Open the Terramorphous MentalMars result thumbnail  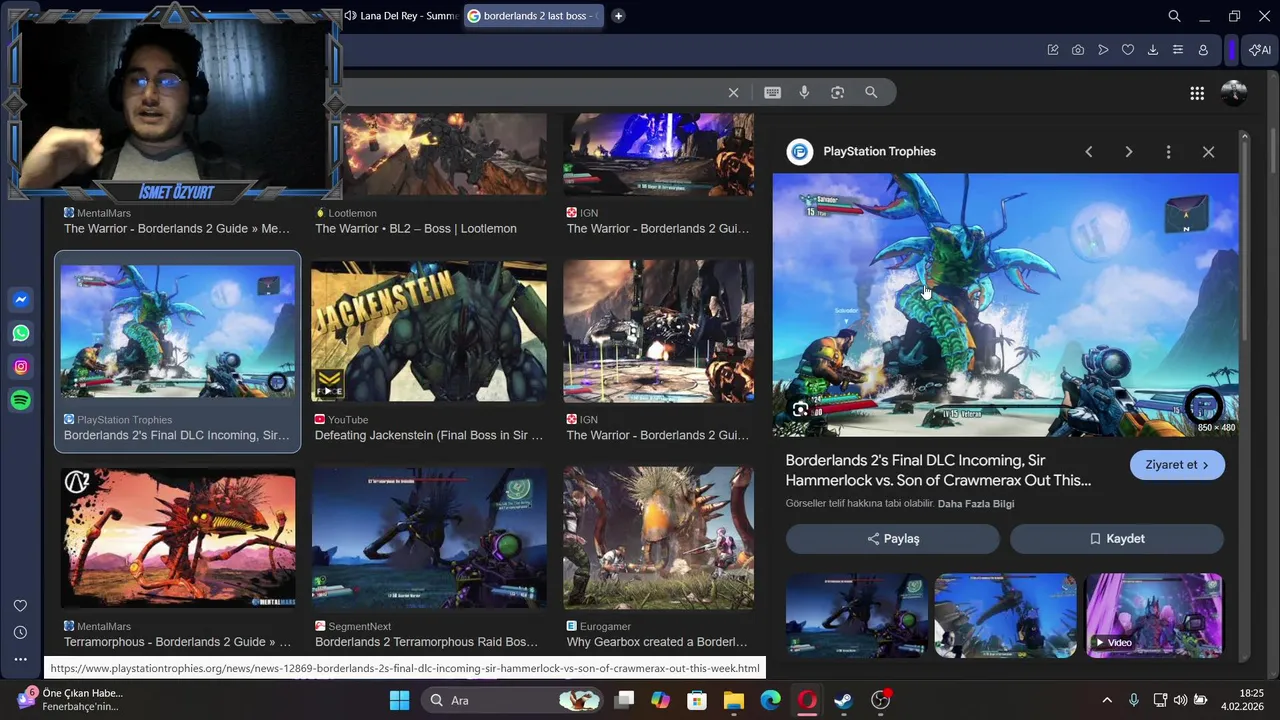tap(178, 537)
